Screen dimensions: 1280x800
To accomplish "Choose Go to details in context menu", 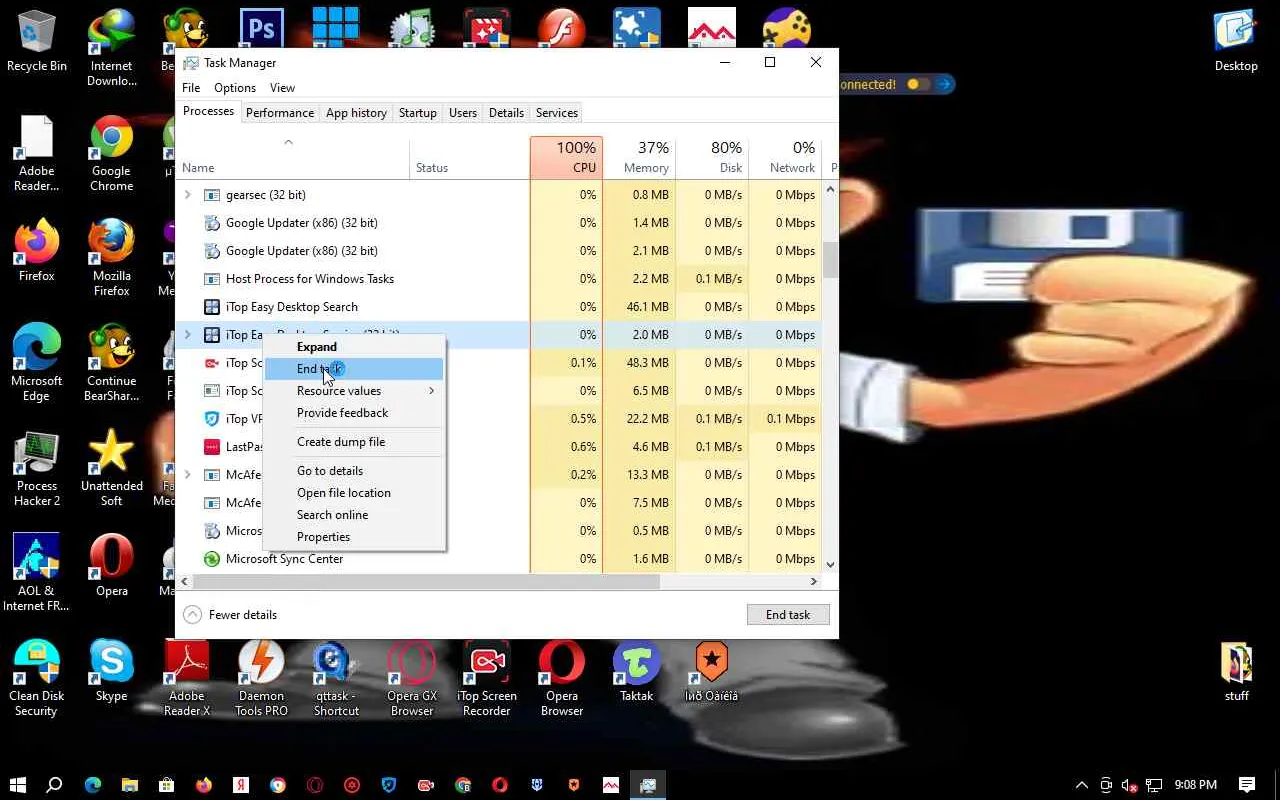I will pos(354,471).
